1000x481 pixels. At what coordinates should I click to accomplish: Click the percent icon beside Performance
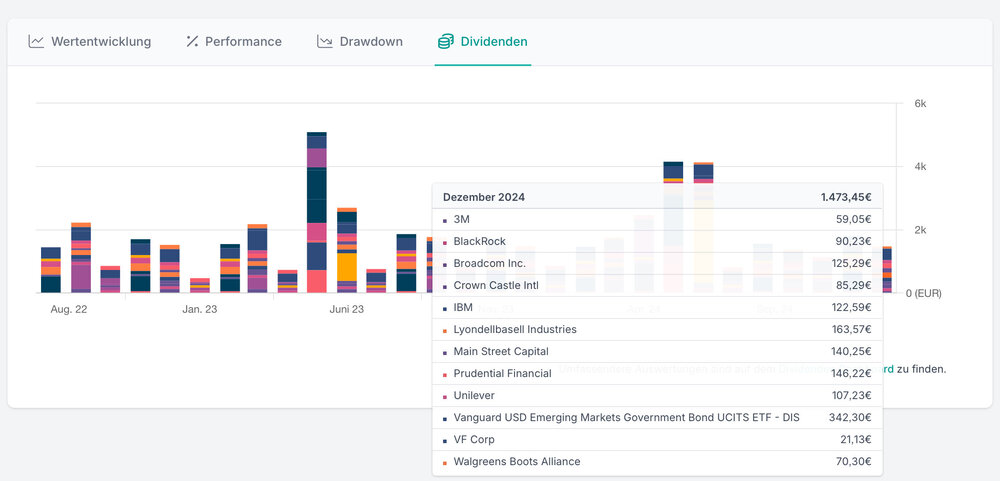click(x=193, y=42)
